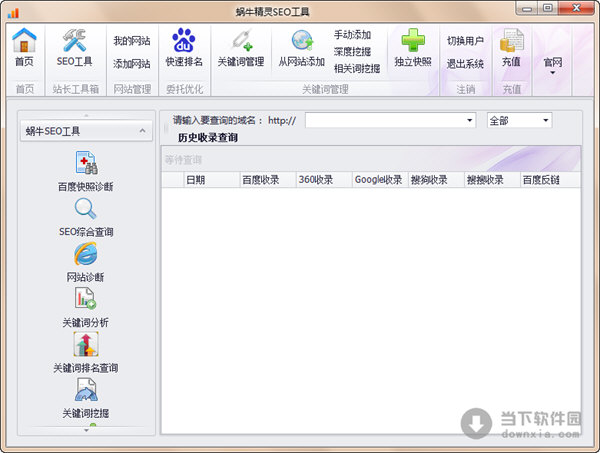Click the 等待查询 status text

coord(183,160)
